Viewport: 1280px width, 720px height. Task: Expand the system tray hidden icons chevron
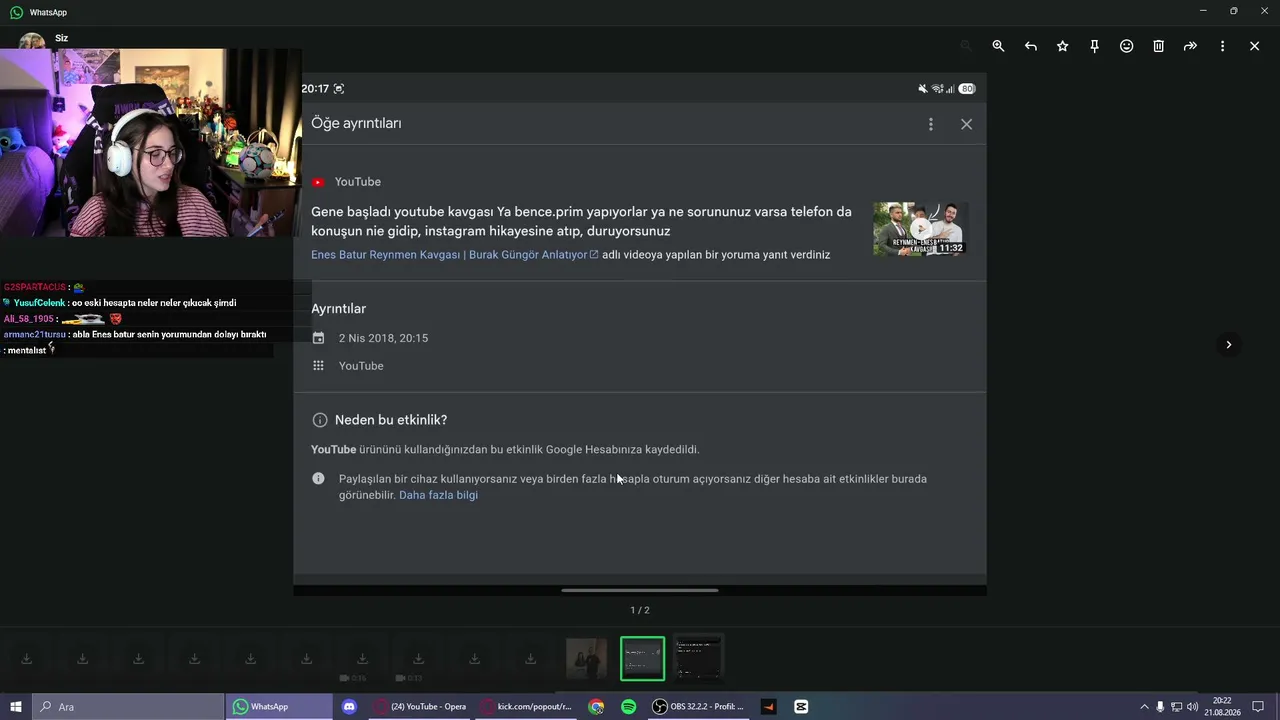(1145, 707)
